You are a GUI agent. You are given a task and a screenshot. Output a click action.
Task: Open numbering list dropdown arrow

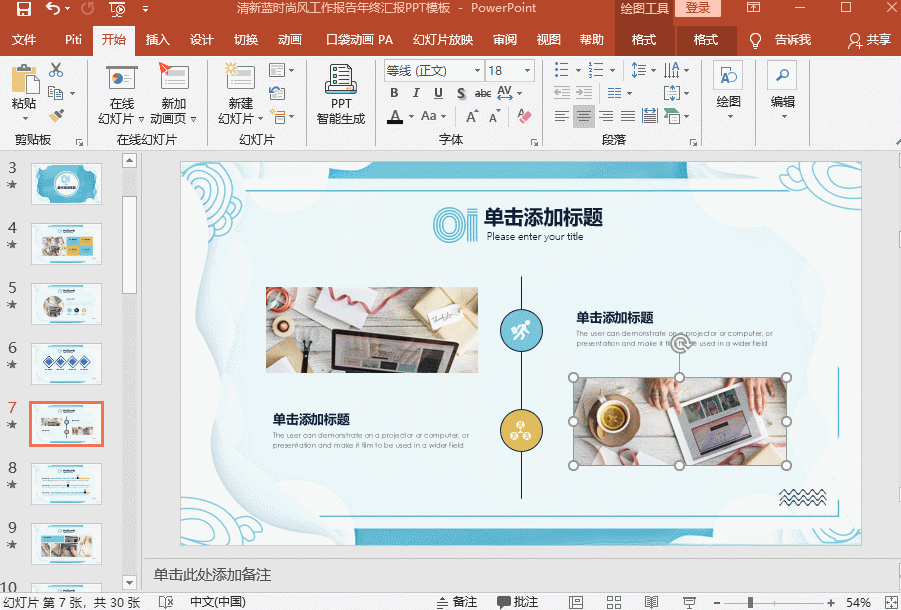tap(613, 71)
